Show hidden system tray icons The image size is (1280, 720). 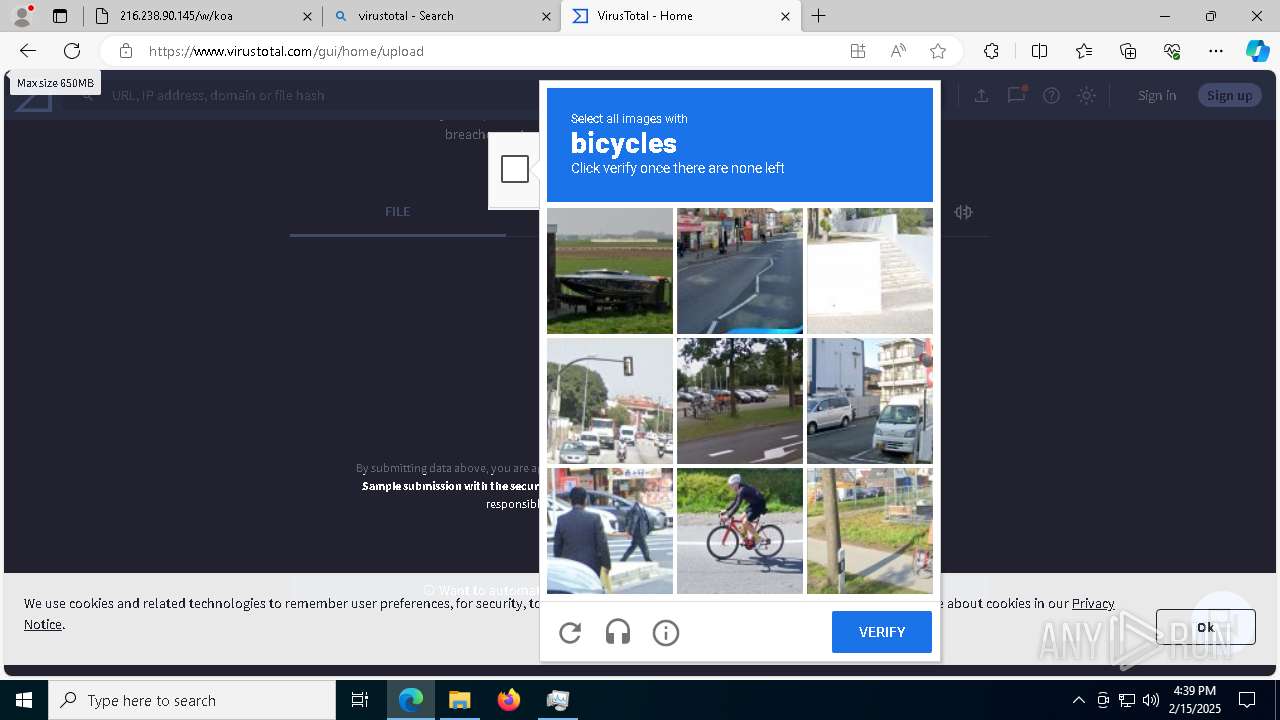point(1078,700)
